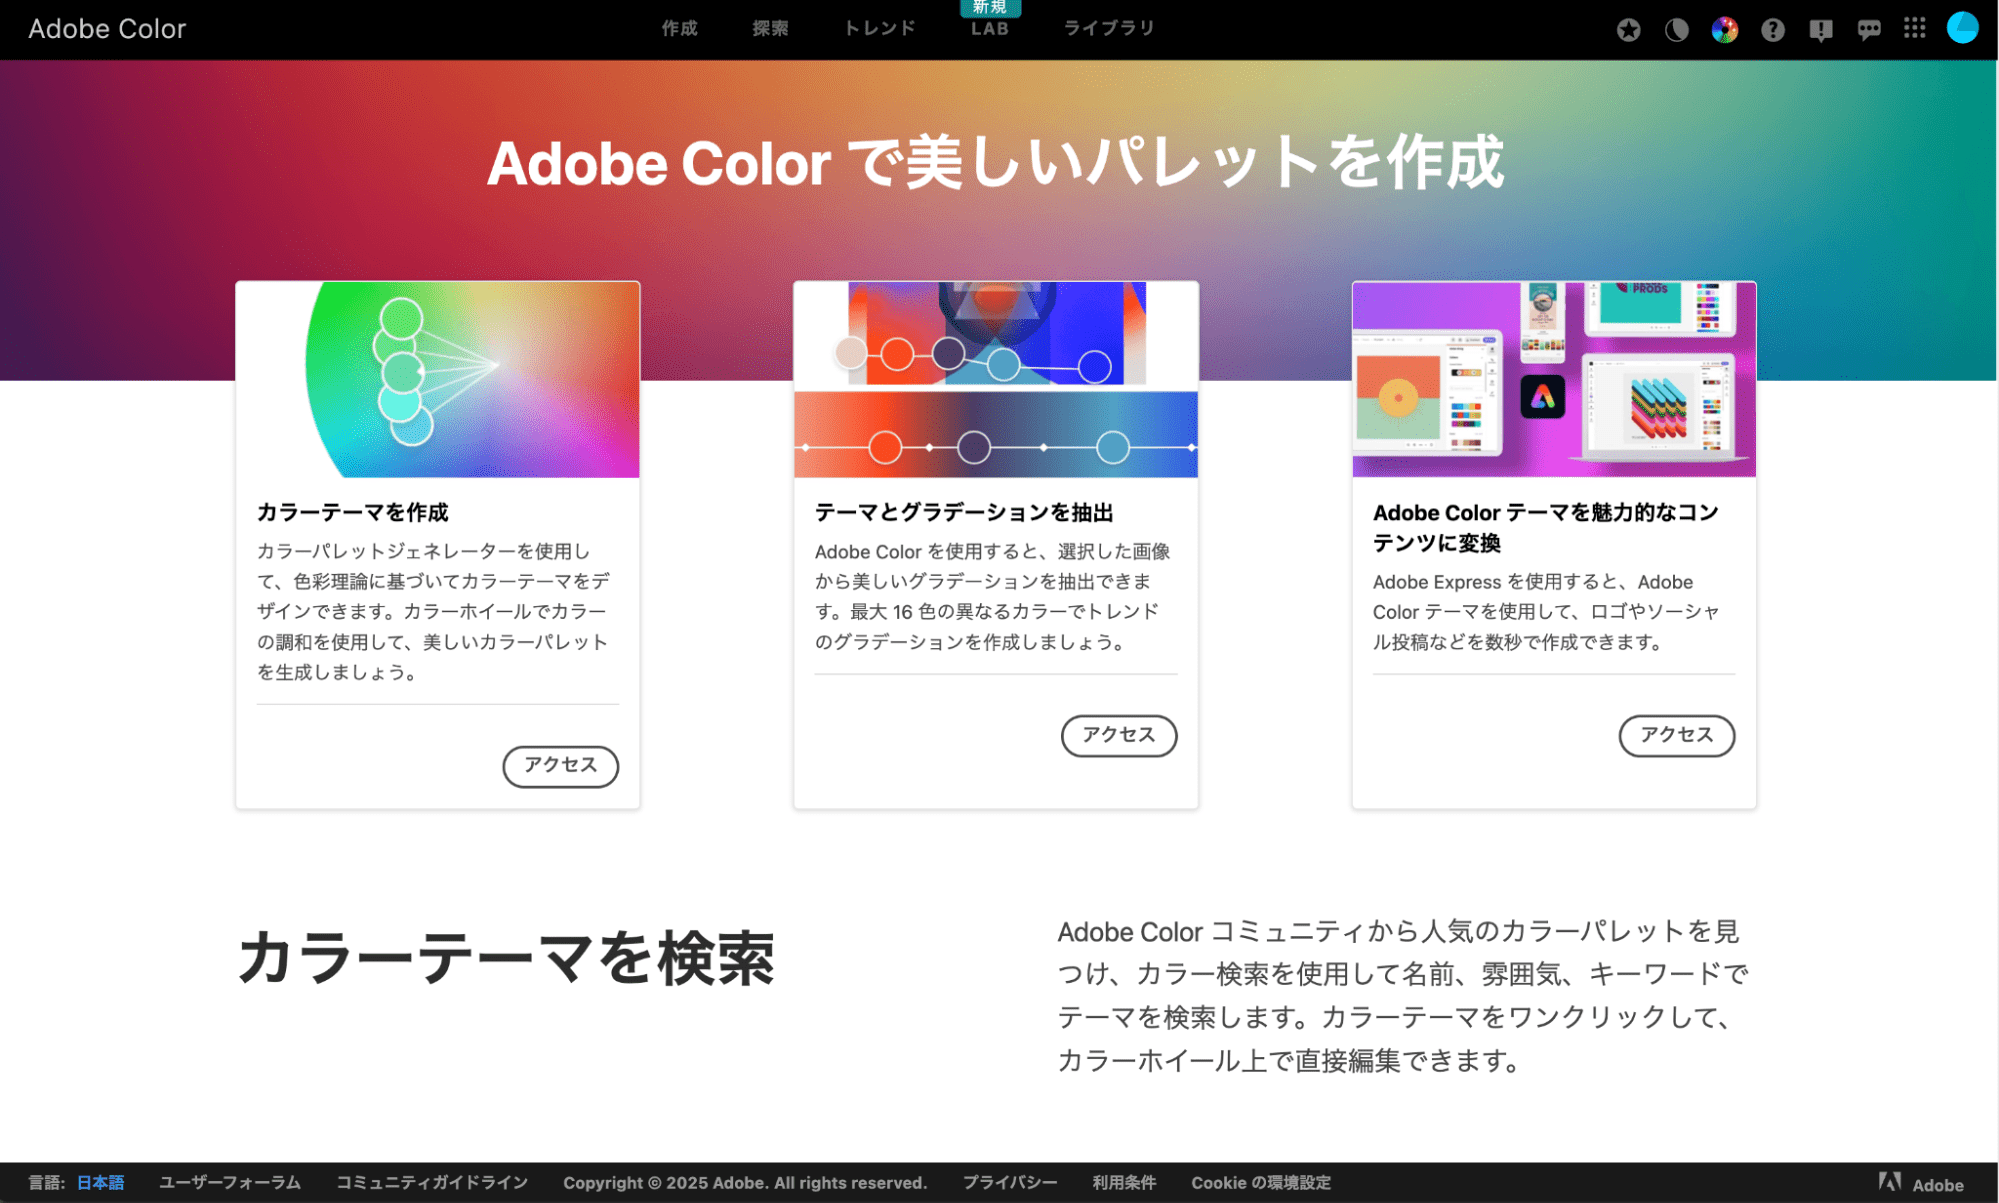Viewport: 1999px width, 1203px height.
Task: Open the speech bubble chat icon
Action: [1868, 30]
